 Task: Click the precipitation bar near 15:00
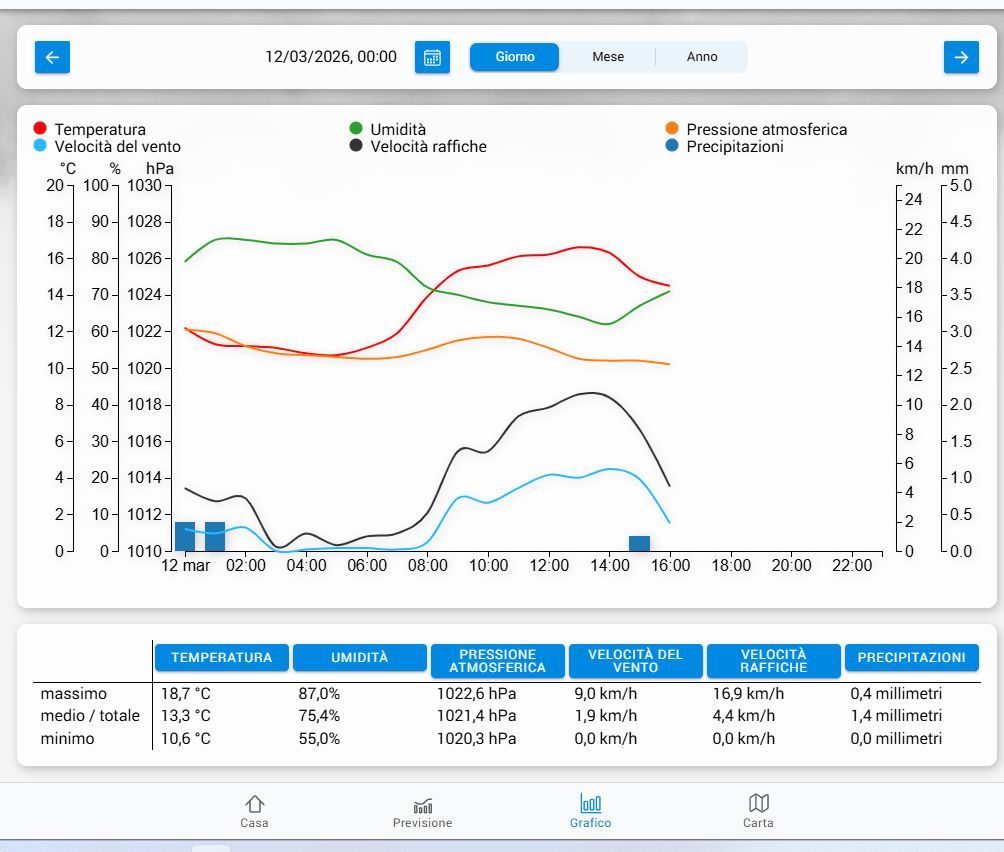(639, 543)
